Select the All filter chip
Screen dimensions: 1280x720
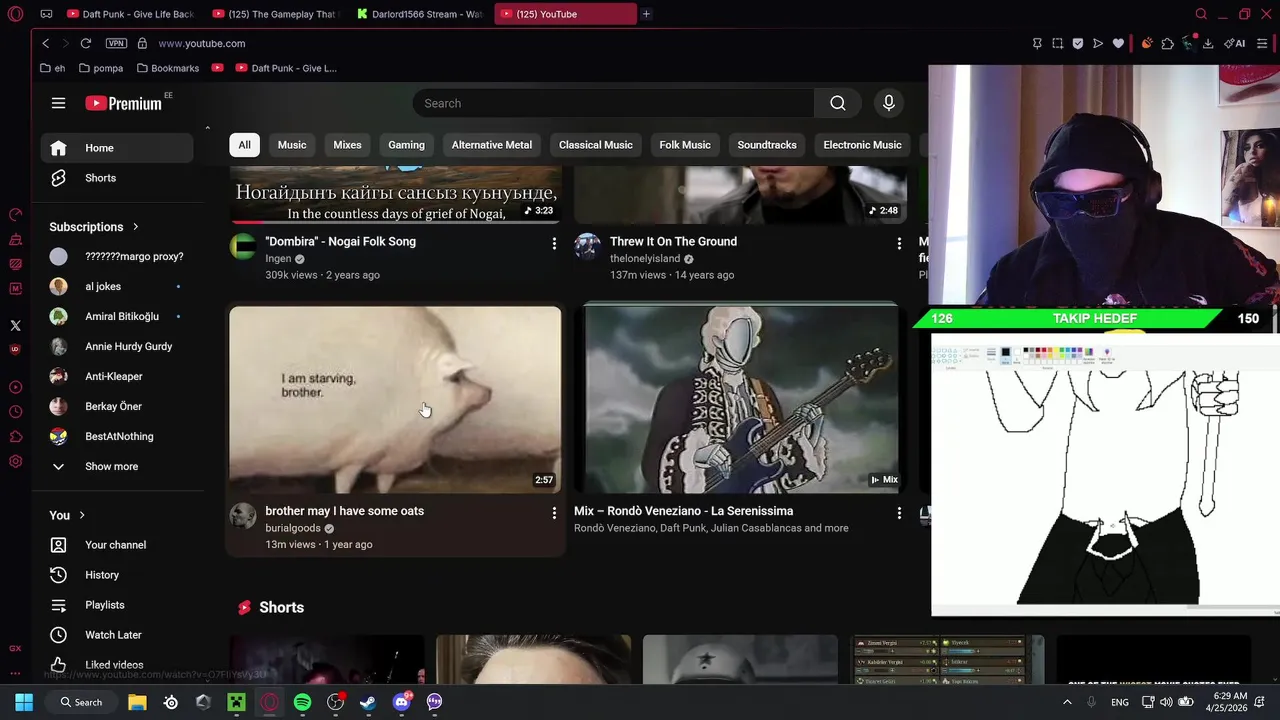[244, 145]
